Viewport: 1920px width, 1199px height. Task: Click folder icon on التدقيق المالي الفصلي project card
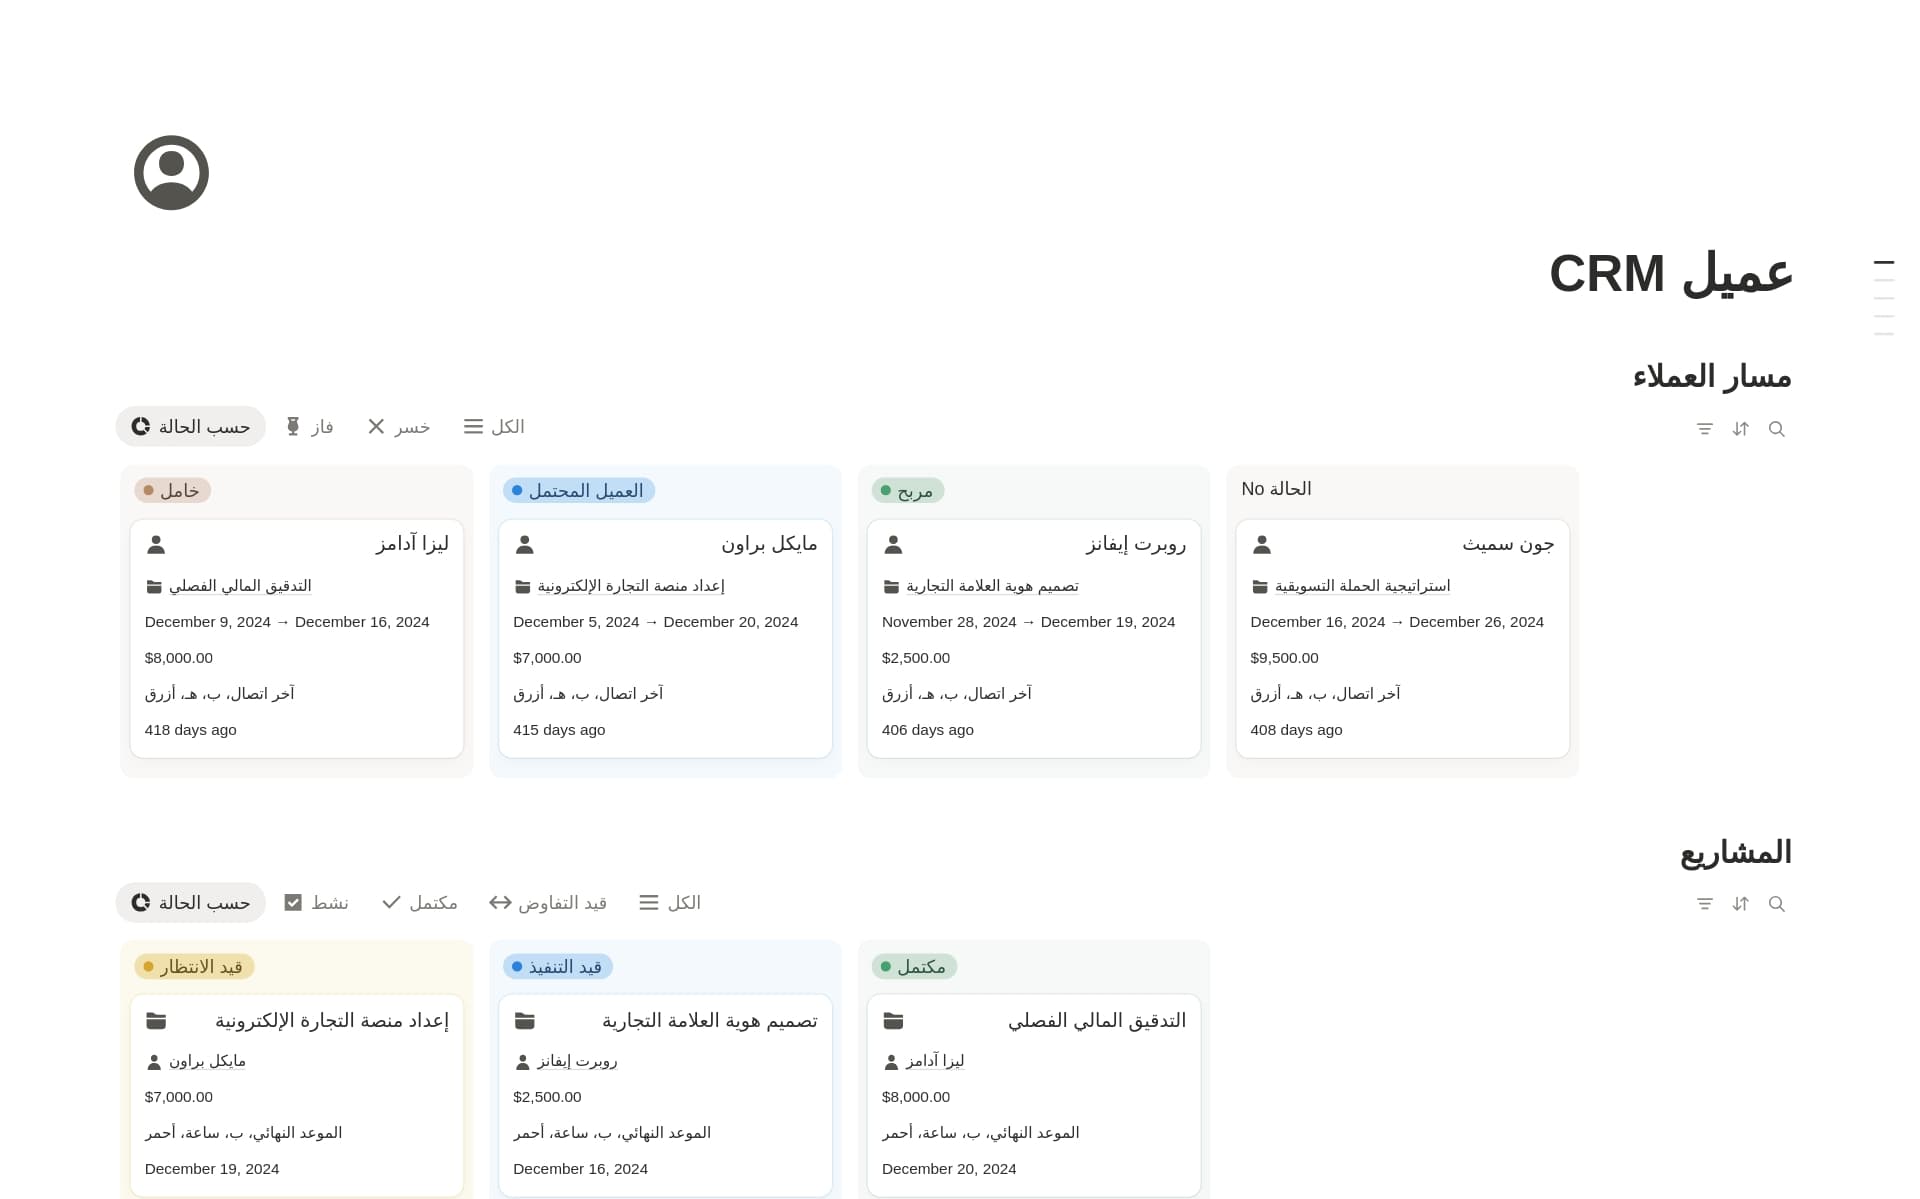pos(893,1021)
